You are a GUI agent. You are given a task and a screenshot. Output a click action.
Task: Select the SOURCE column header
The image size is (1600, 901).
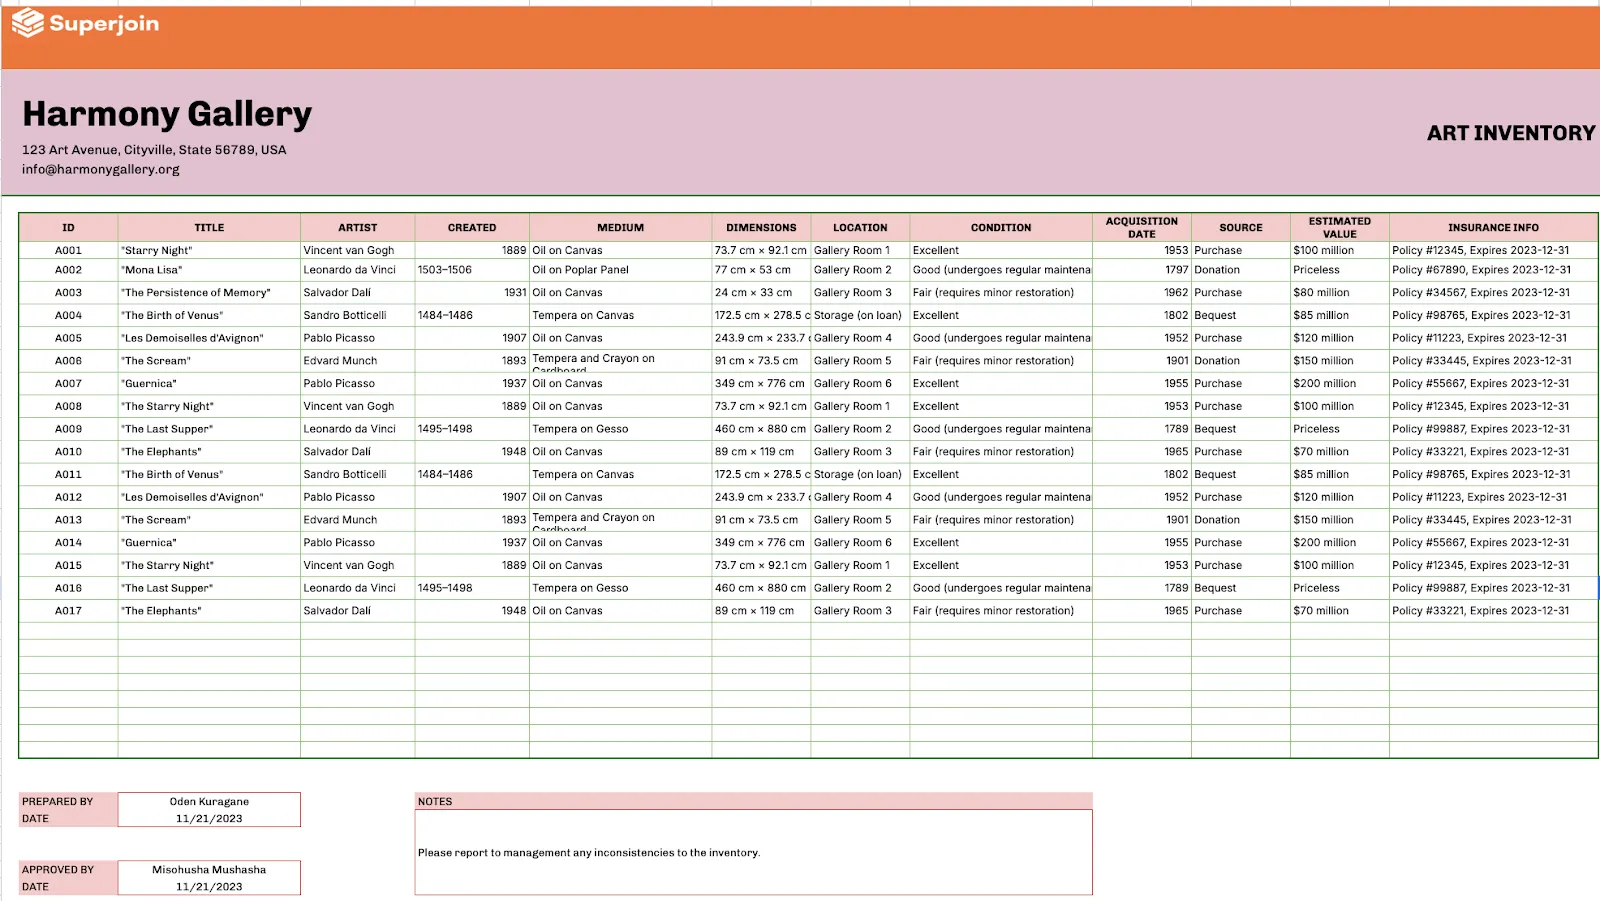coord(1241,228)
